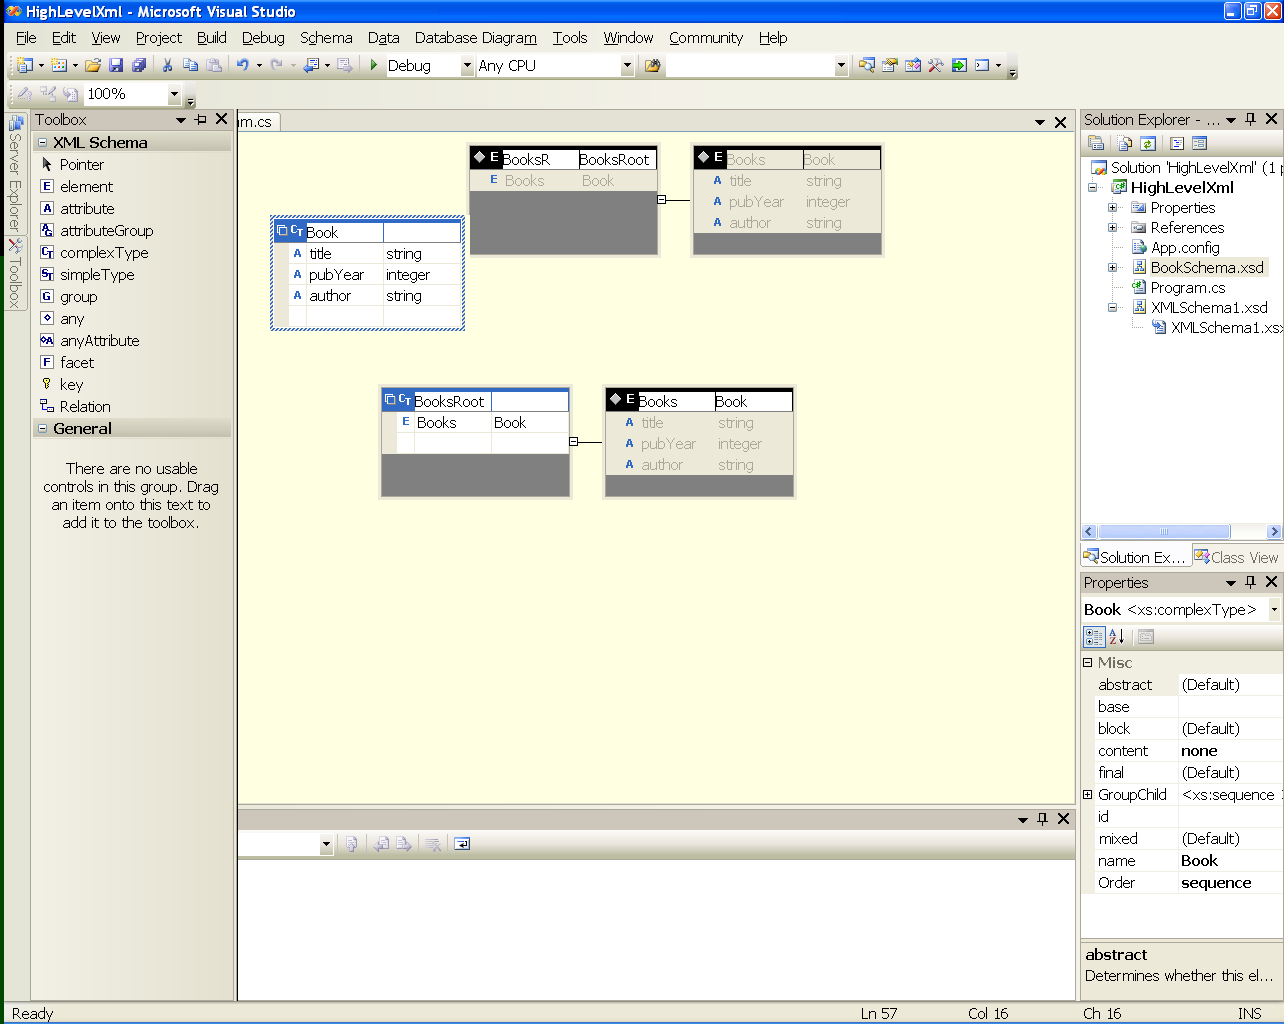Close the document tab with X
This screenshot has height=1024, width=1284.
[1061, 122]
